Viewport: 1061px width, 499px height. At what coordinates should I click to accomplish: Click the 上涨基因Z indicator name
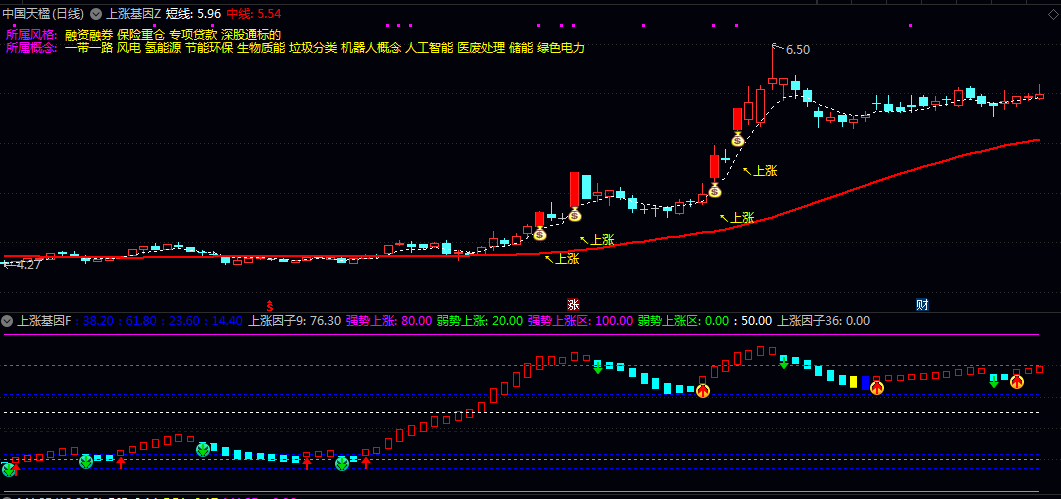(134, 14)
